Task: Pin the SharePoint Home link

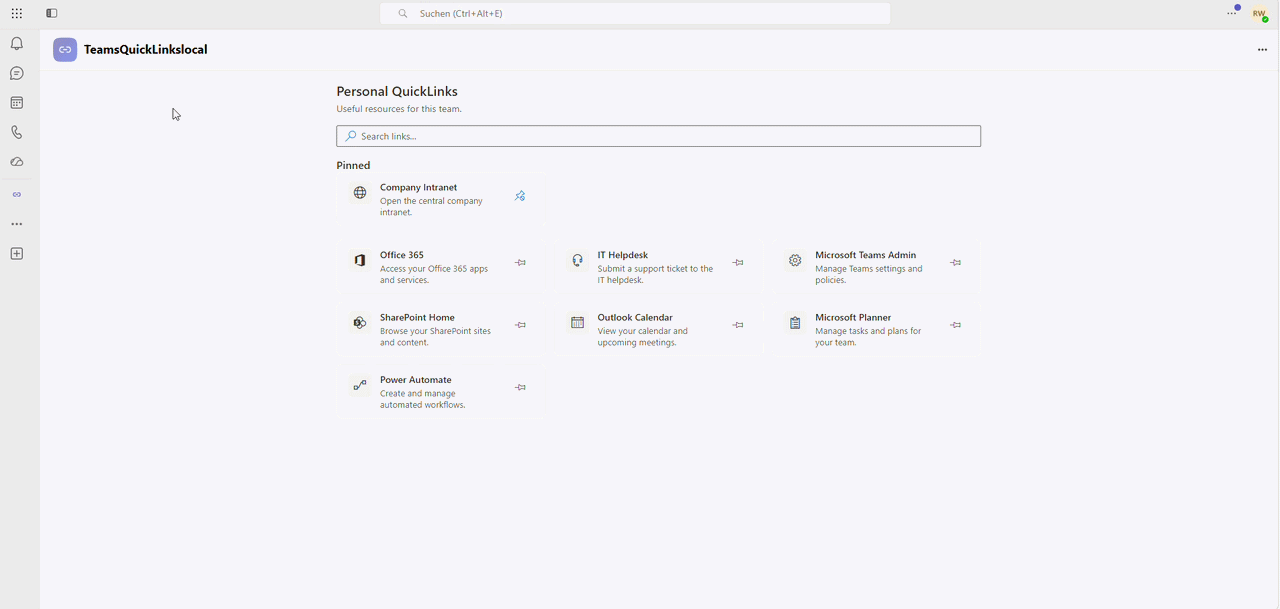Action: tap(521, 325)
